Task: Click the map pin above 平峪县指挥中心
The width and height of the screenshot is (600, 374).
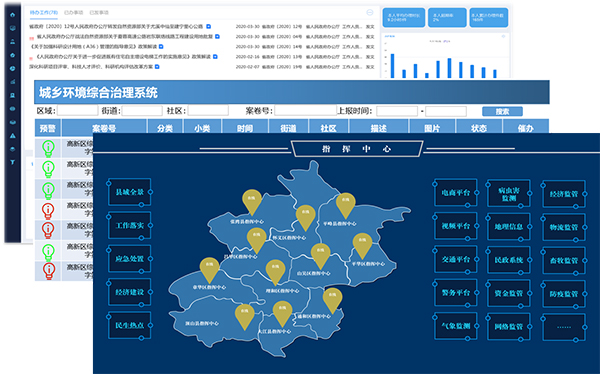Action: (346, 206)
